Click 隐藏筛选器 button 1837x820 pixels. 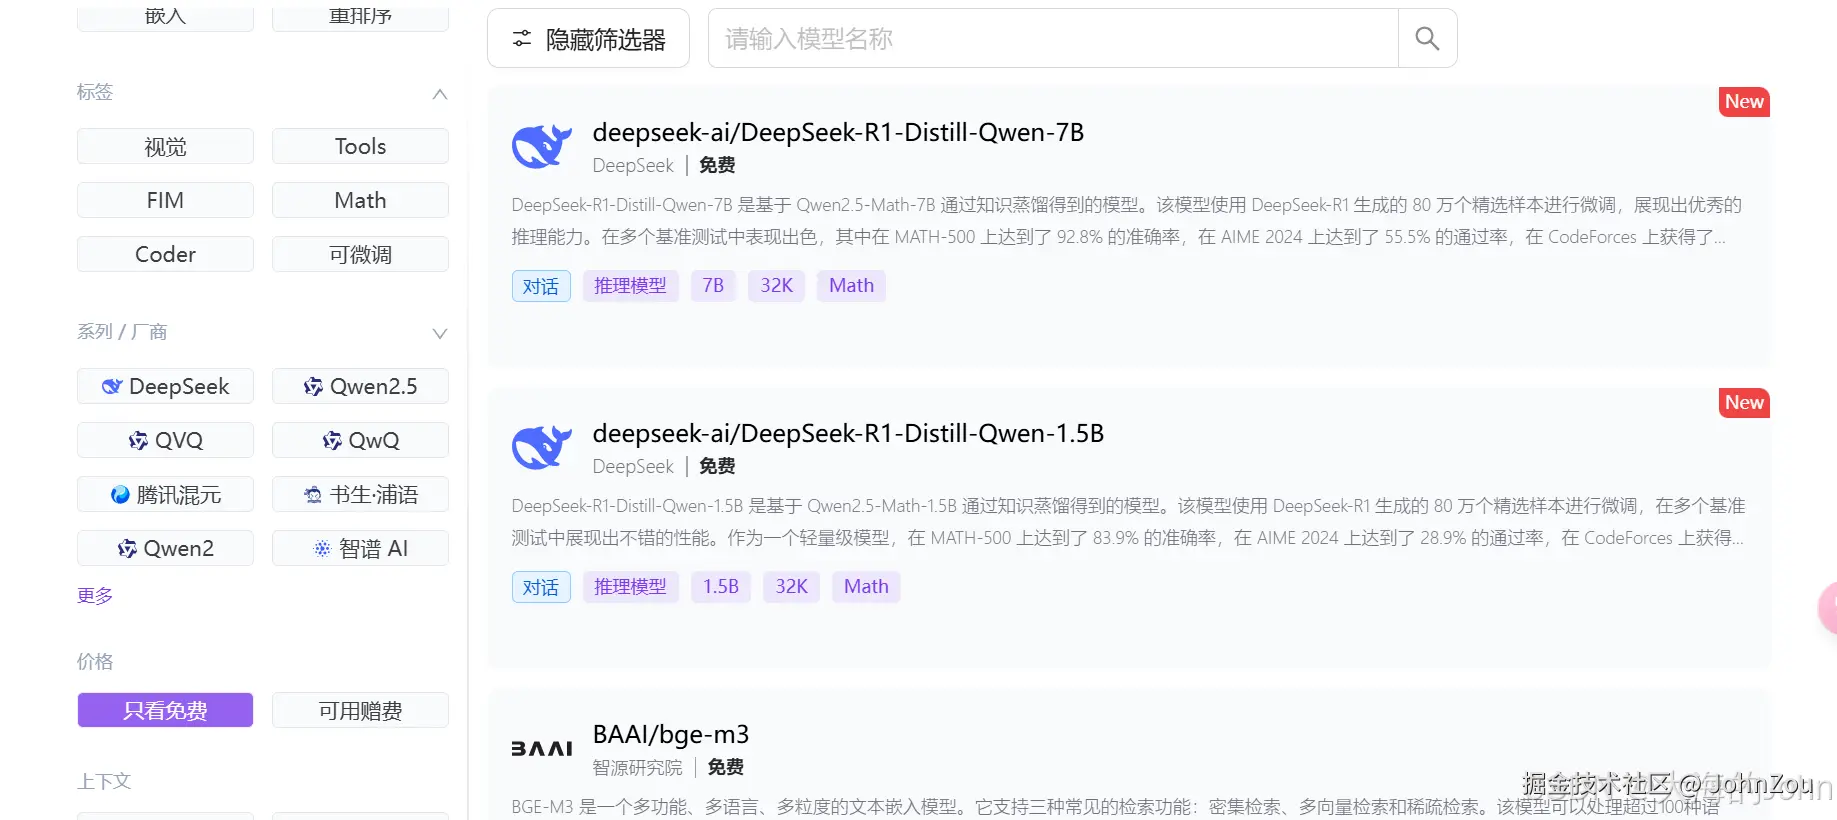pyautogui.click(x=588, y=39)
